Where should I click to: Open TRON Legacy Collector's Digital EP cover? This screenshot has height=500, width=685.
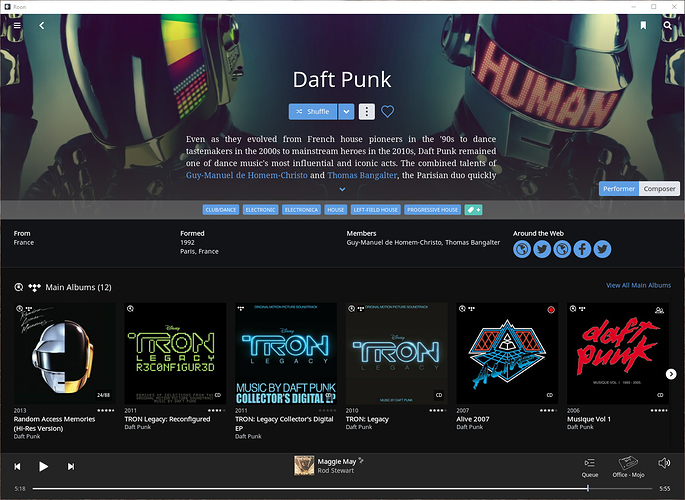coord(286,353)
